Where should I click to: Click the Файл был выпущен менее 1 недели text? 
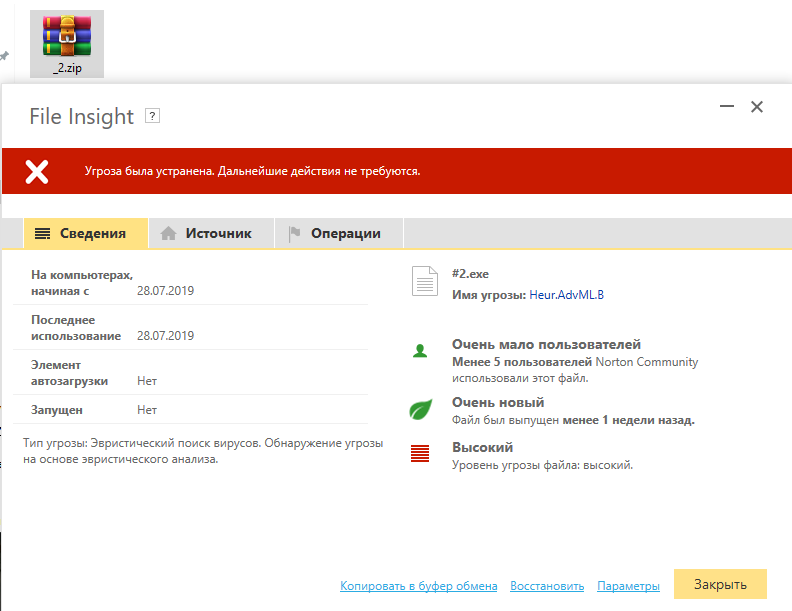pos(573,420)
